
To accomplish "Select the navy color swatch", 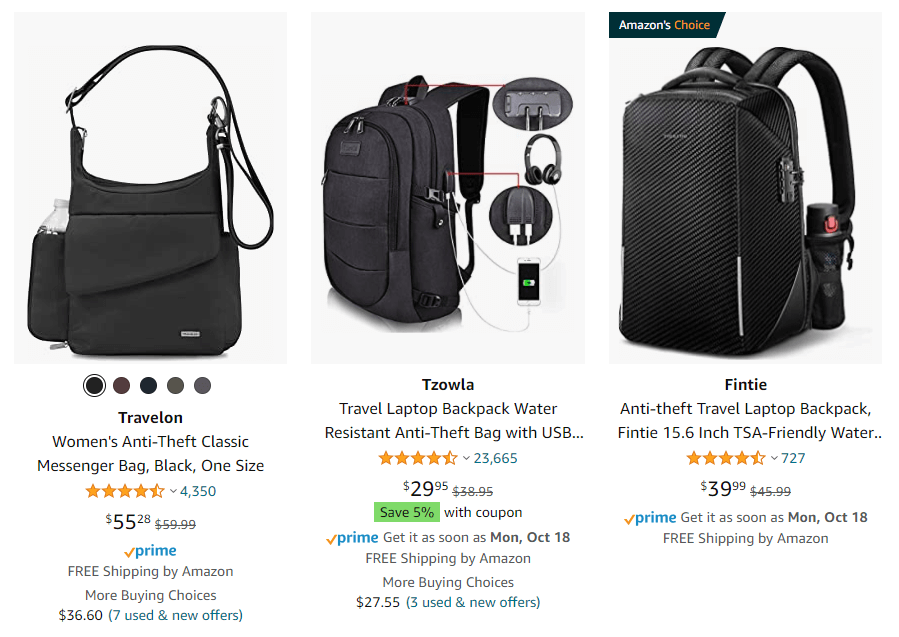I will click(148, 385).
